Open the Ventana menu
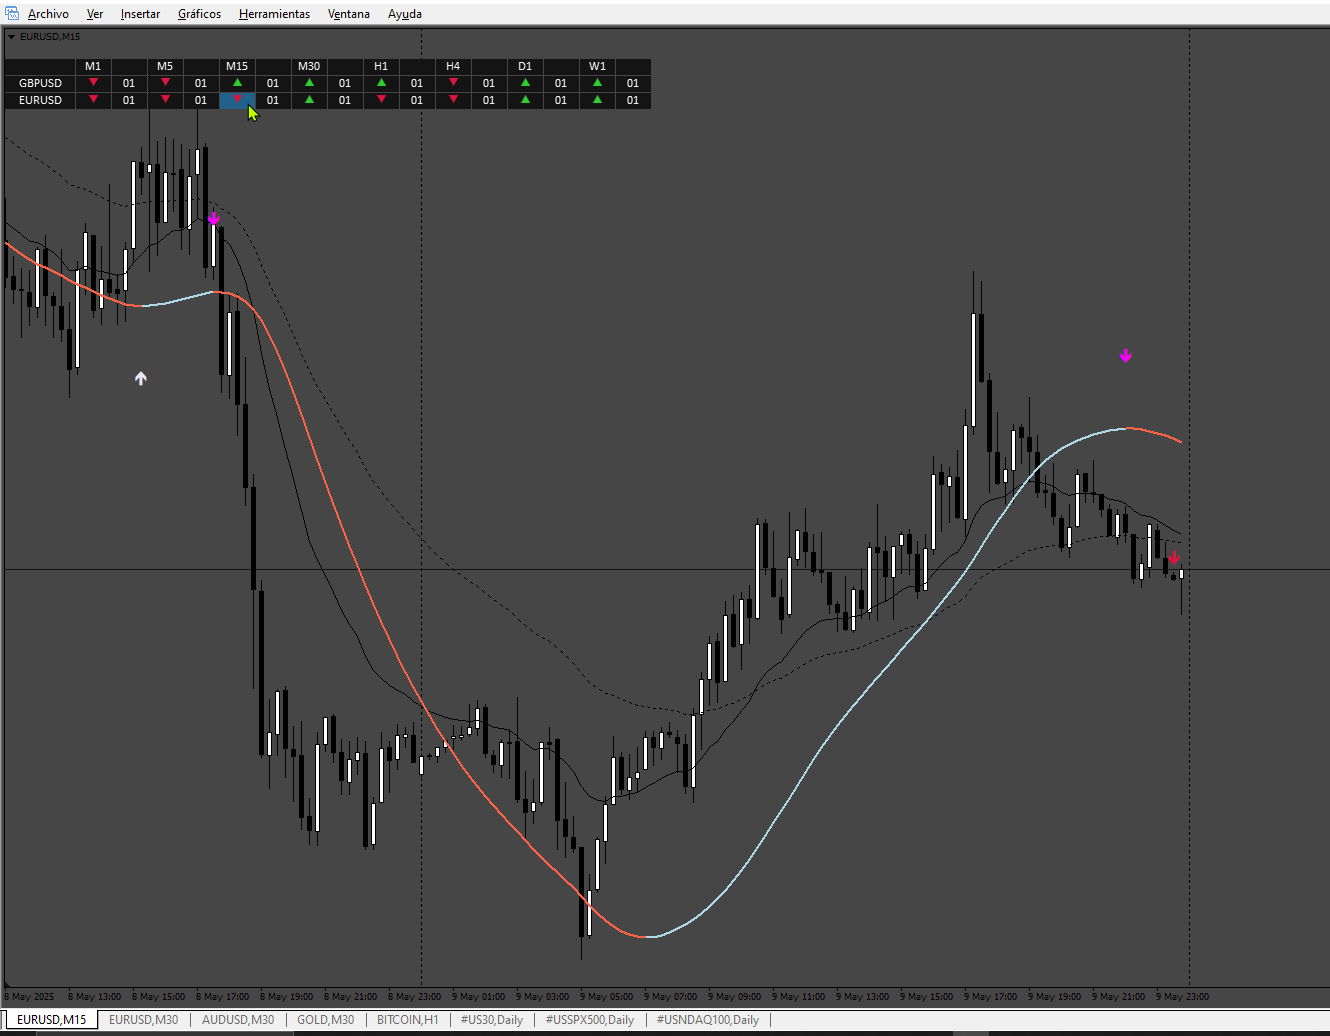The image size is (1330, 1036). [x=349, y=14]
